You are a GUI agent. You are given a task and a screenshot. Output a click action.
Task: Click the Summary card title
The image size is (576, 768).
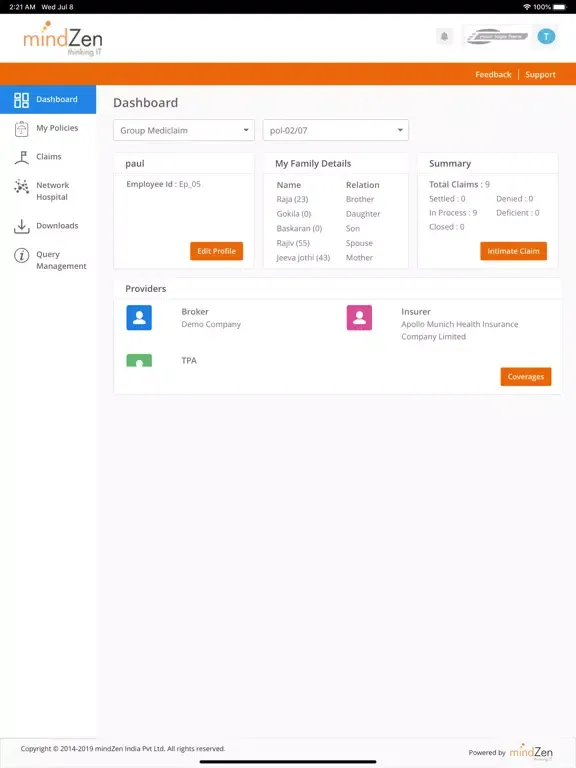point(450,164)
